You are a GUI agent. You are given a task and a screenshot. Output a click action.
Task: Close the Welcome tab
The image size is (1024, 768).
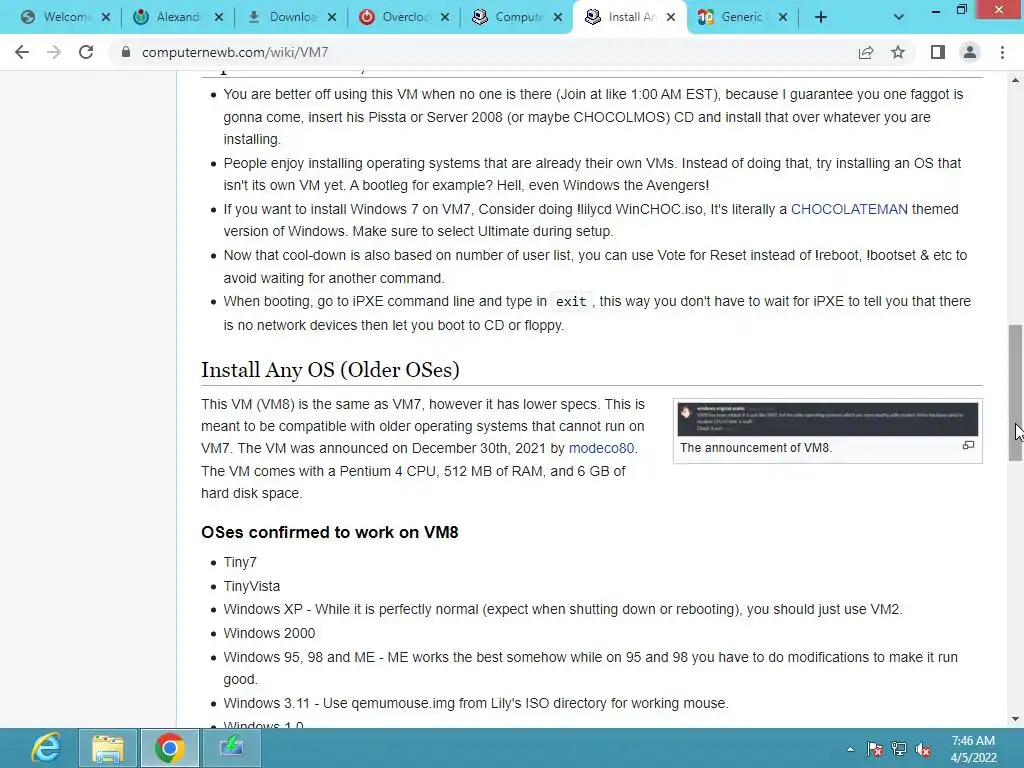(x=106, y=18)
